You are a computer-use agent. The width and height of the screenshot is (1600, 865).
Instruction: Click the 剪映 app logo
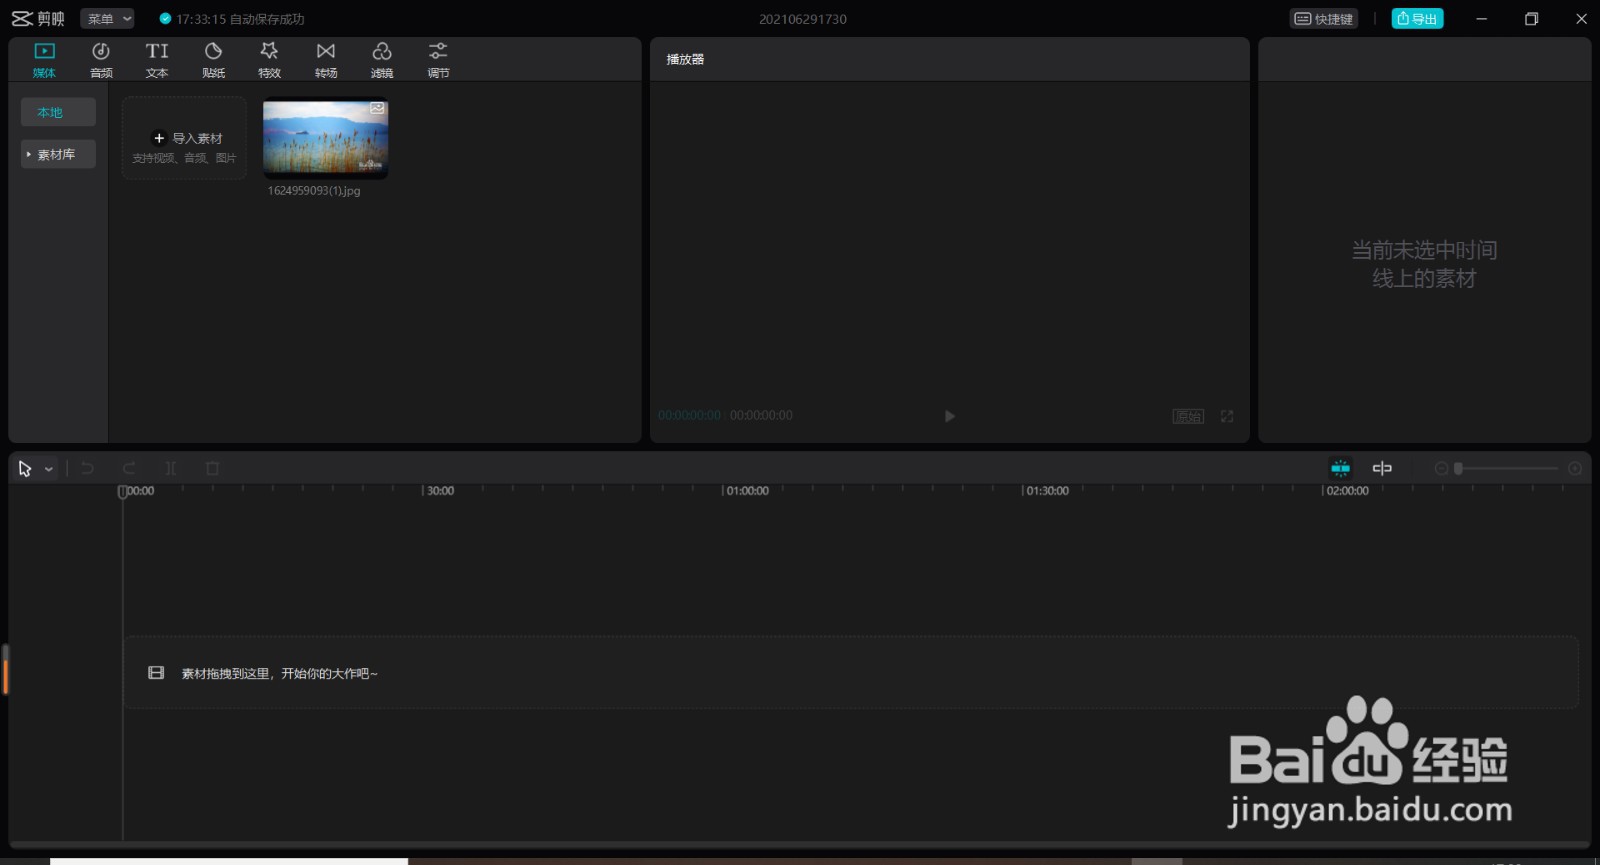[38, 19]
